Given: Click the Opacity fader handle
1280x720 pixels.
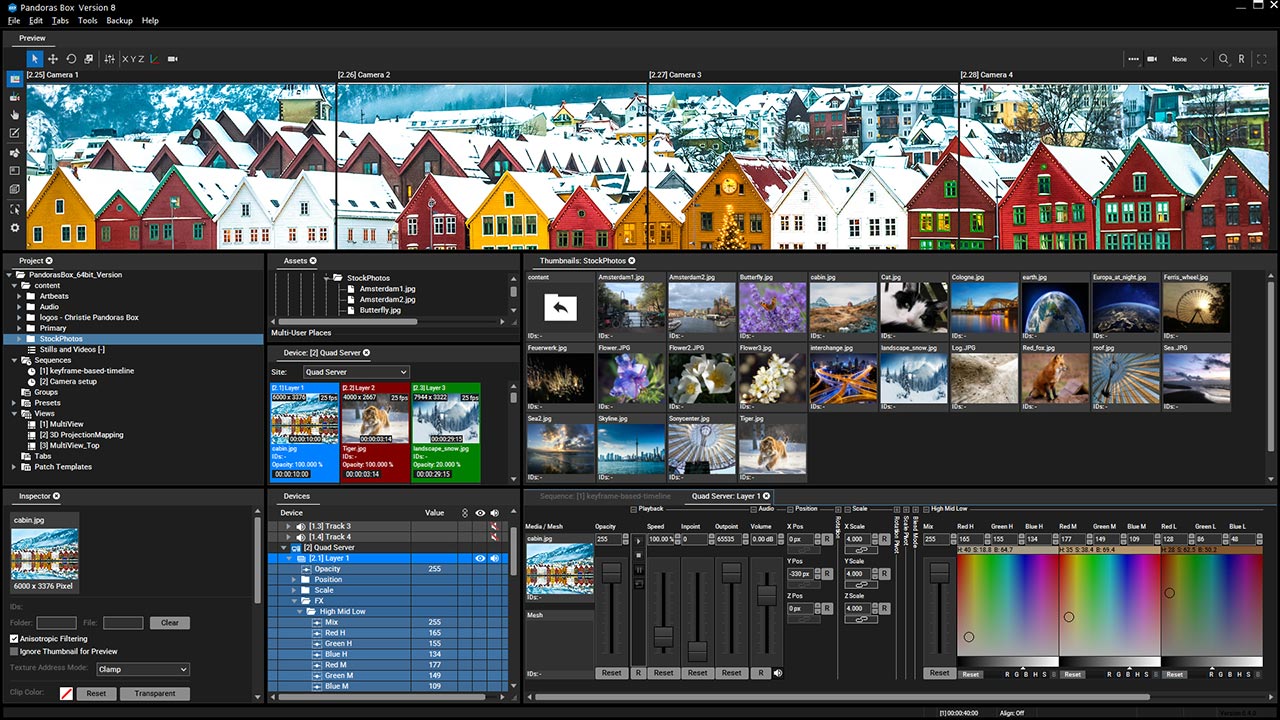Looking at the screenshot, I should coord(611,574).
